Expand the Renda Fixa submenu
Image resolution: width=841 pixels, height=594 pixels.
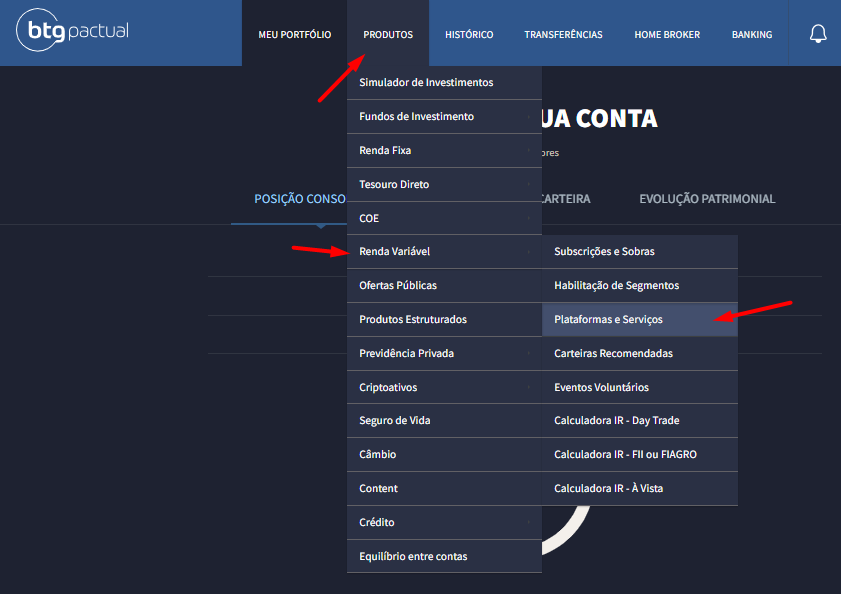(x=444, y=150)
